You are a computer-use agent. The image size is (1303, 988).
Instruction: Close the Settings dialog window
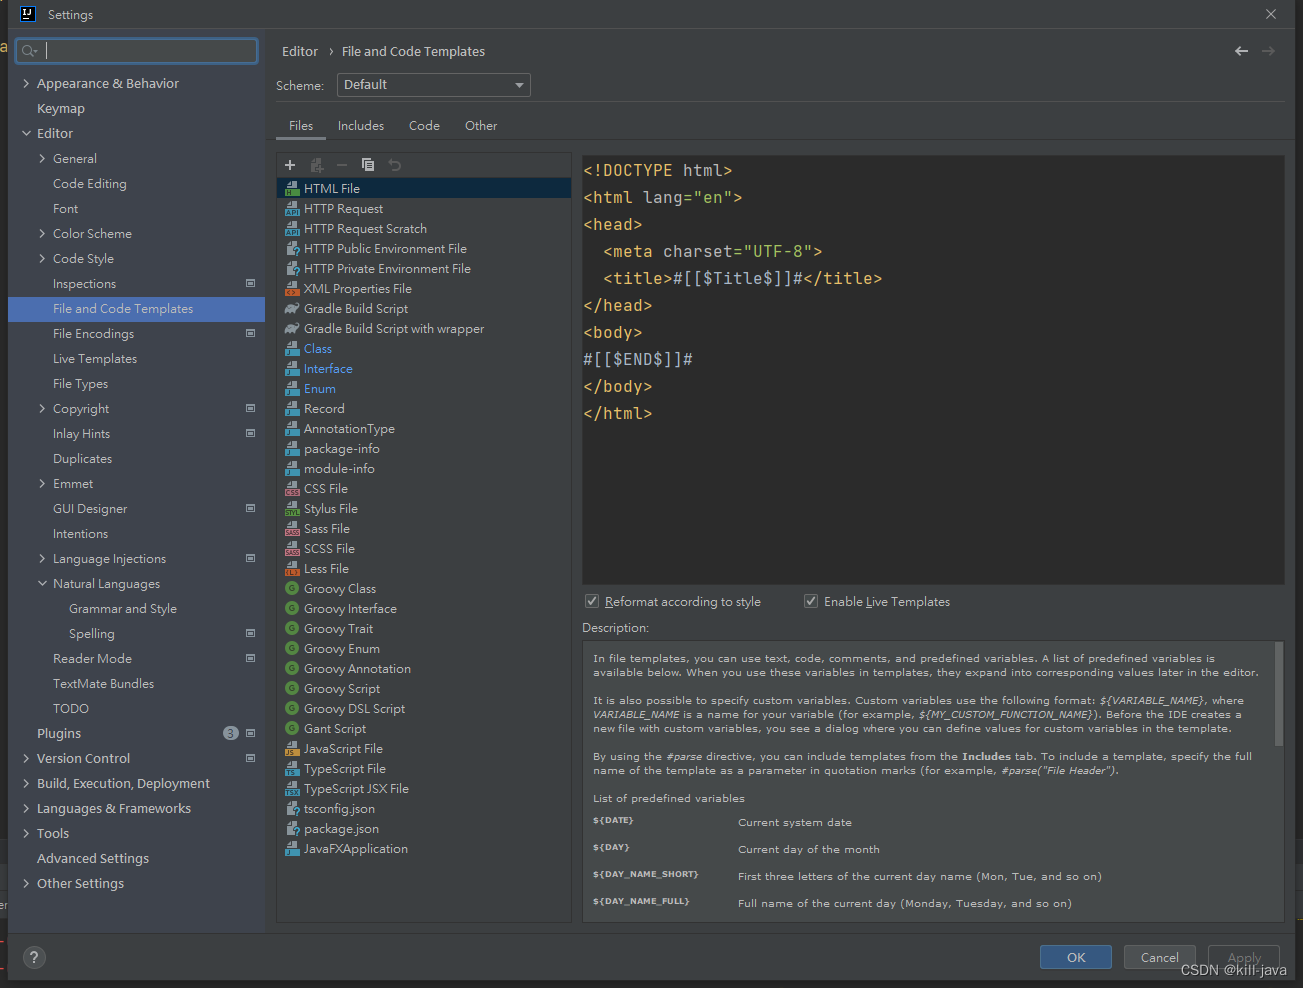[1271, 14]
